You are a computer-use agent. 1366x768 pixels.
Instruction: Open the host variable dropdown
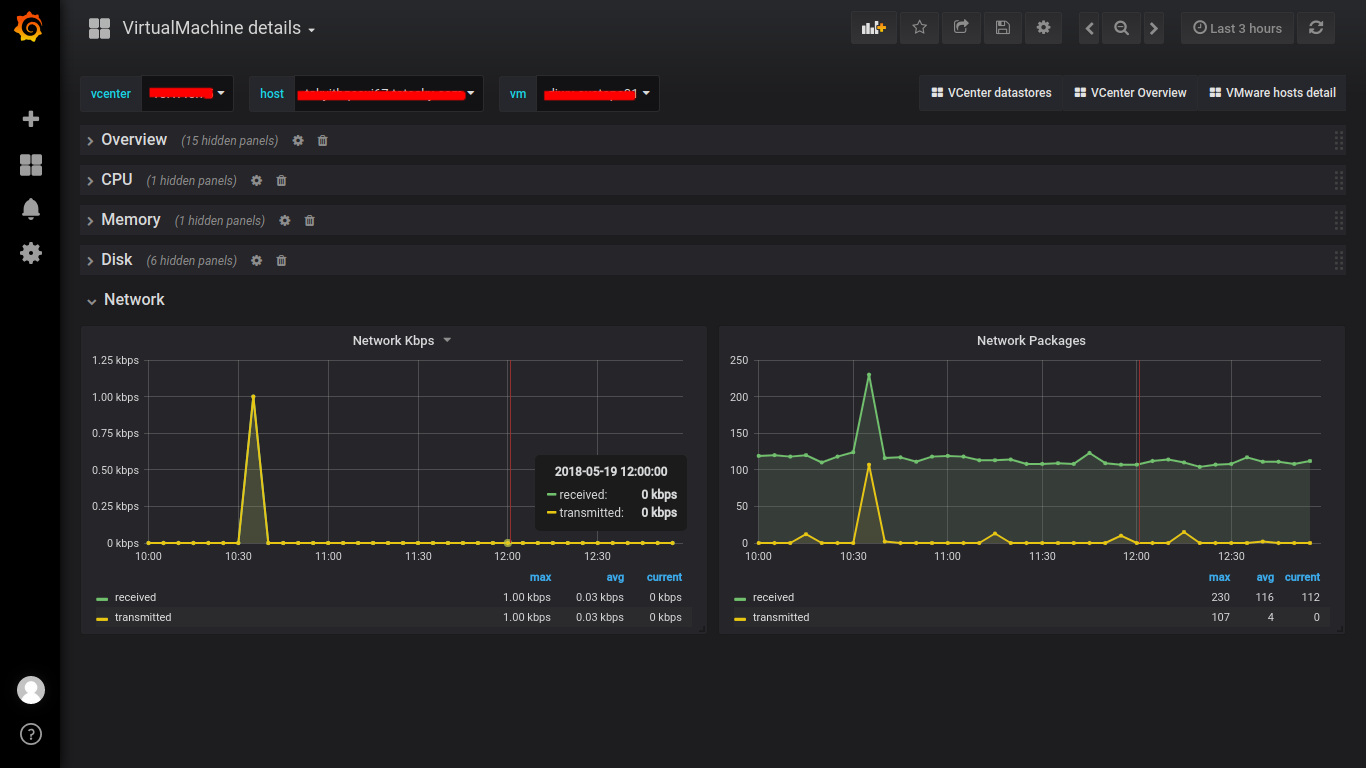tap(389, 93)
